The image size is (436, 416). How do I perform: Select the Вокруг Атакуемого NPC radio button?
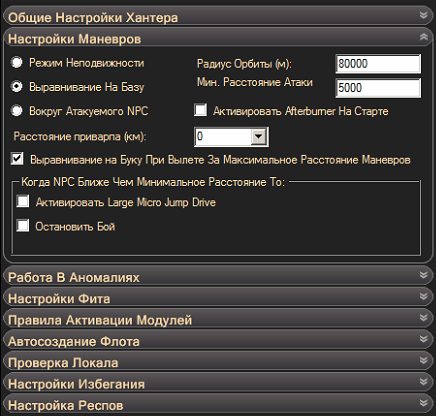pyautogui.click(x=17, y=110)
